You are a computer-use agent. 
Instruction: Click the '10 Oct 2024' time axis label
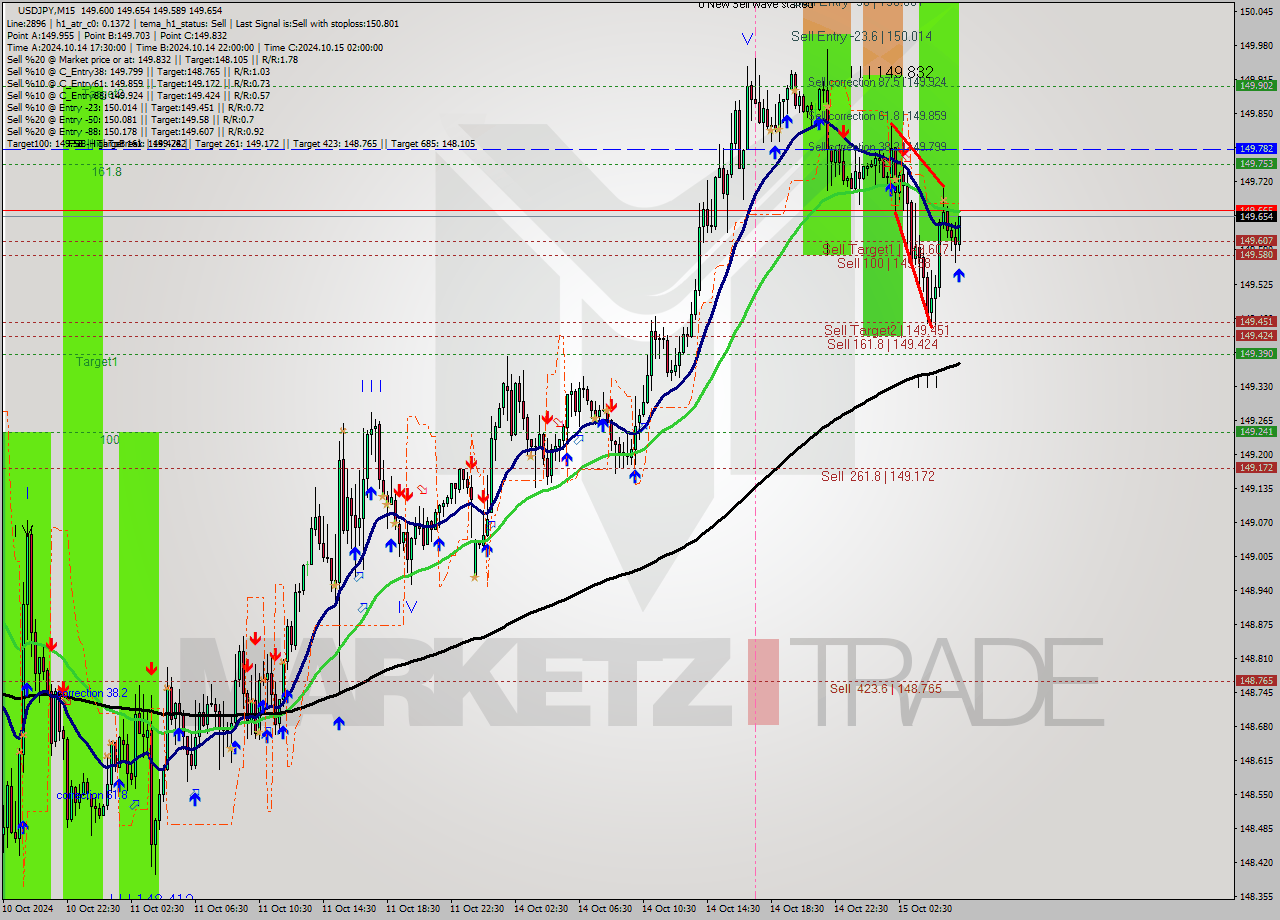(29, 909)
